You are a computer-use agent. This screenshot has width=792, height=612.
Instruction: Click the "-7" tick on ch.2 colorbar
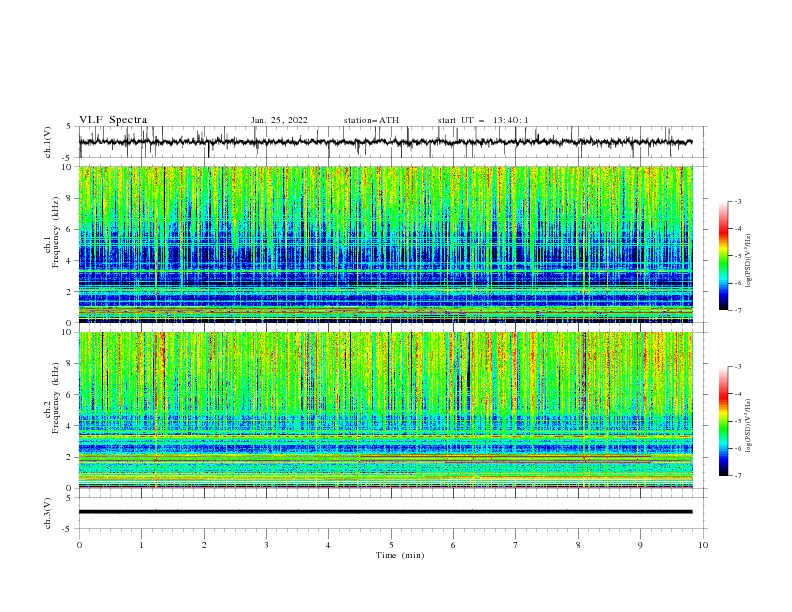[x=737, y=475]
